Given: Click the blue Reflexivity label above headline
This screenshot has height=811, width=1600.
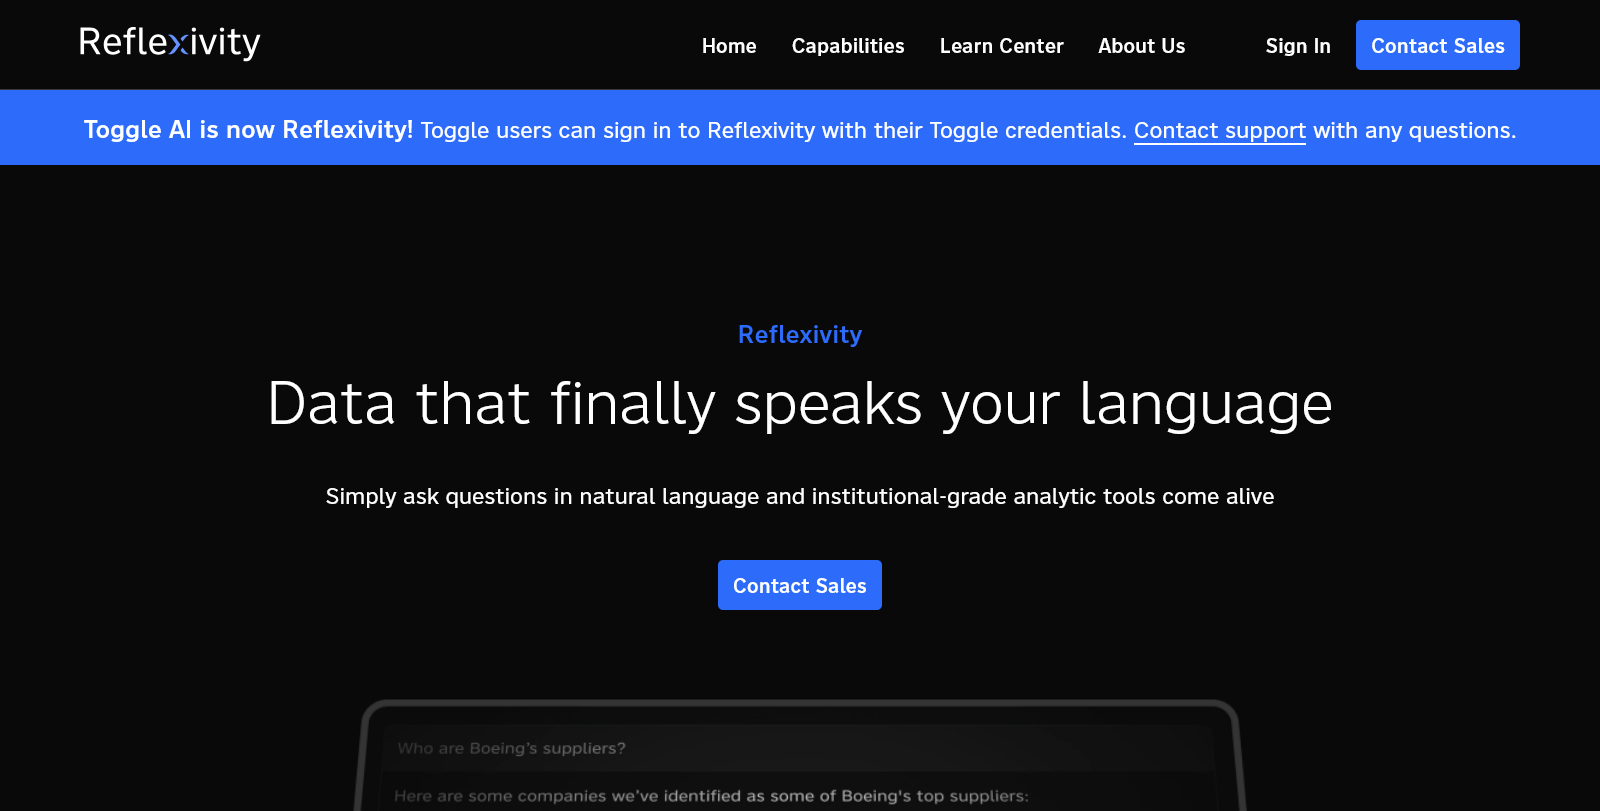Looking at the screenshot, I should click(800, 334).
